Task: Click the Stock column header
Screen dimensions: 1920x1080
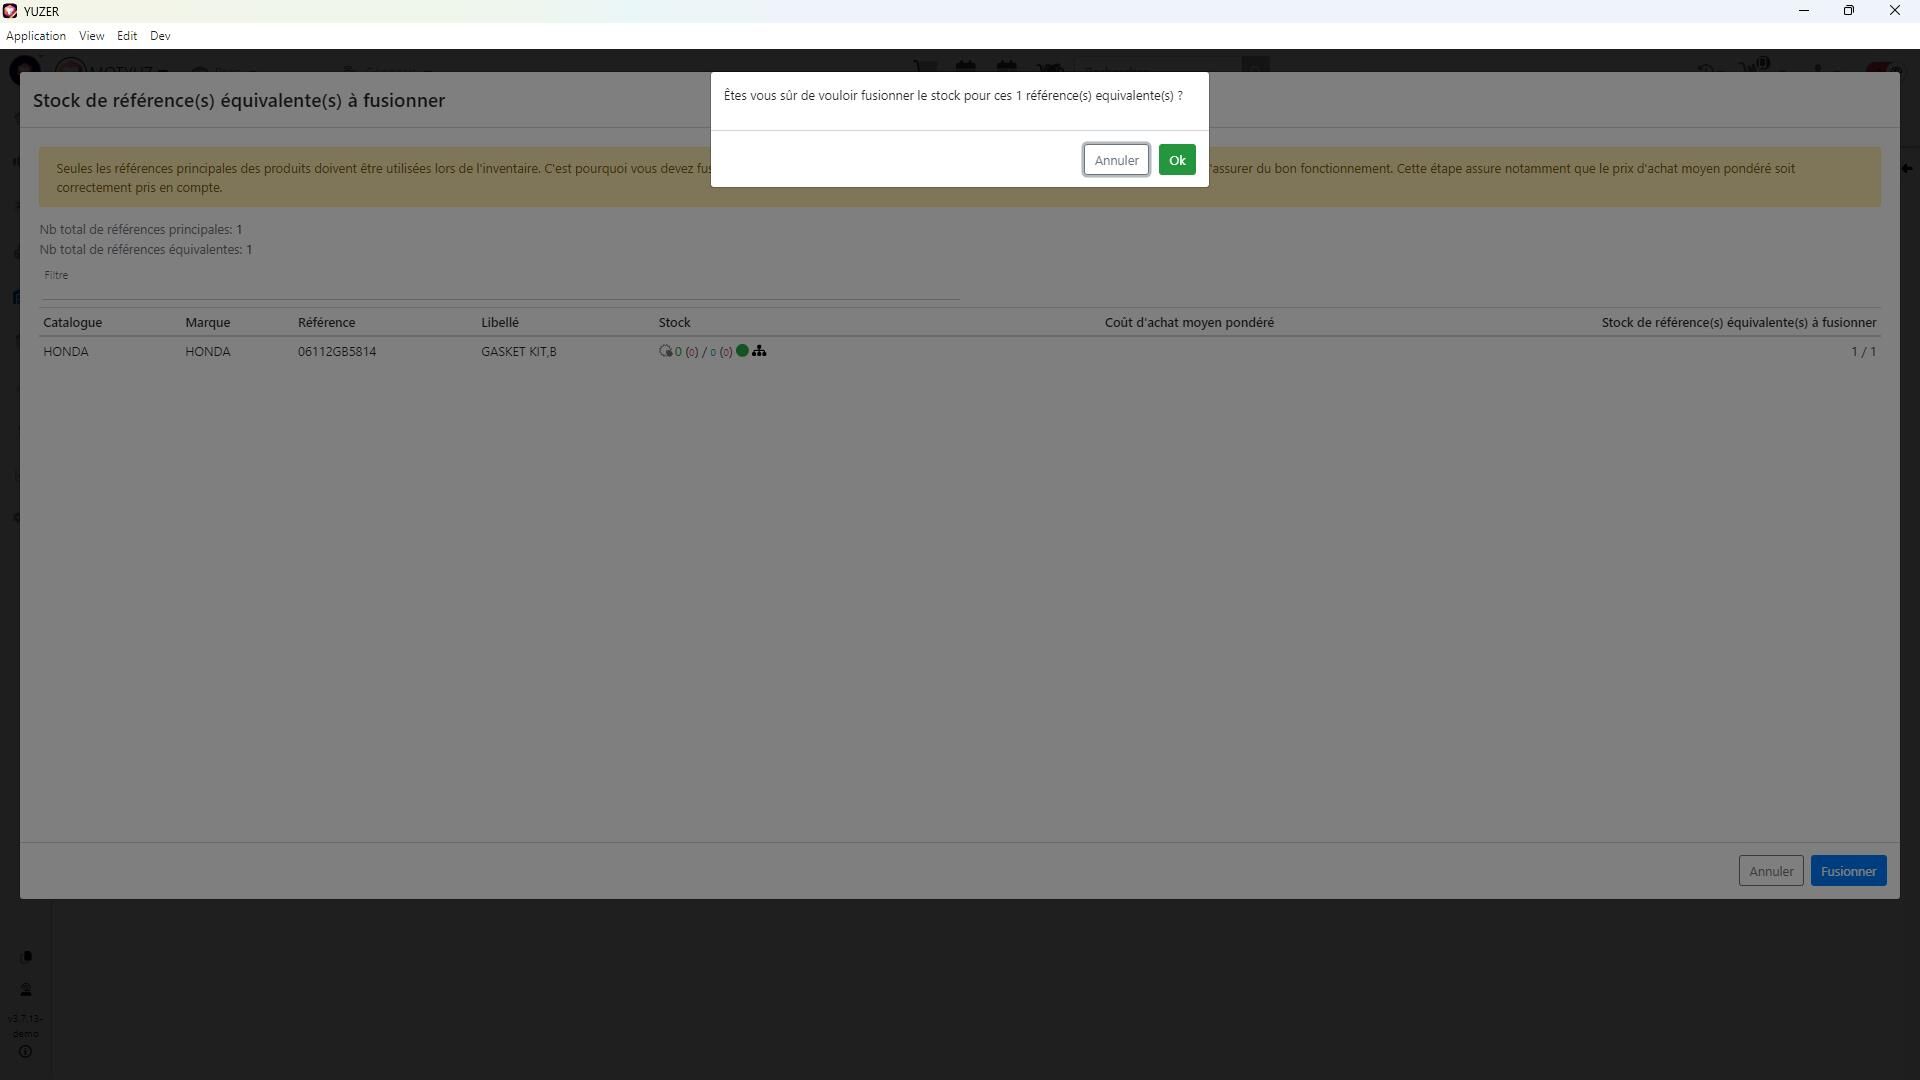Action: [674, 322]
